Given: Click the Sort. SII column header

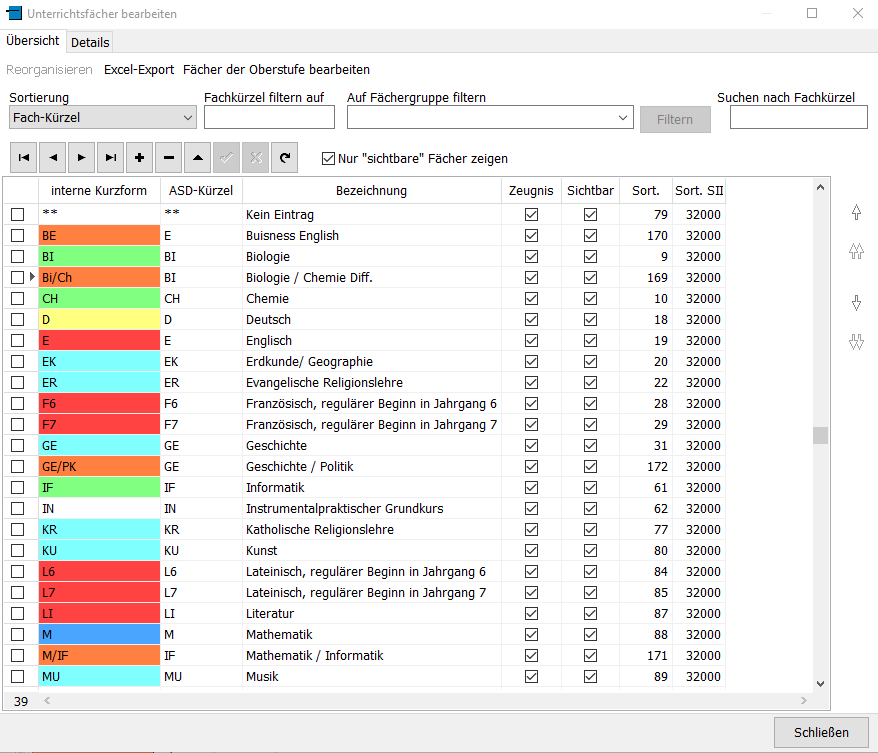Looking at the screenshot, I should (x=699, y=191).
